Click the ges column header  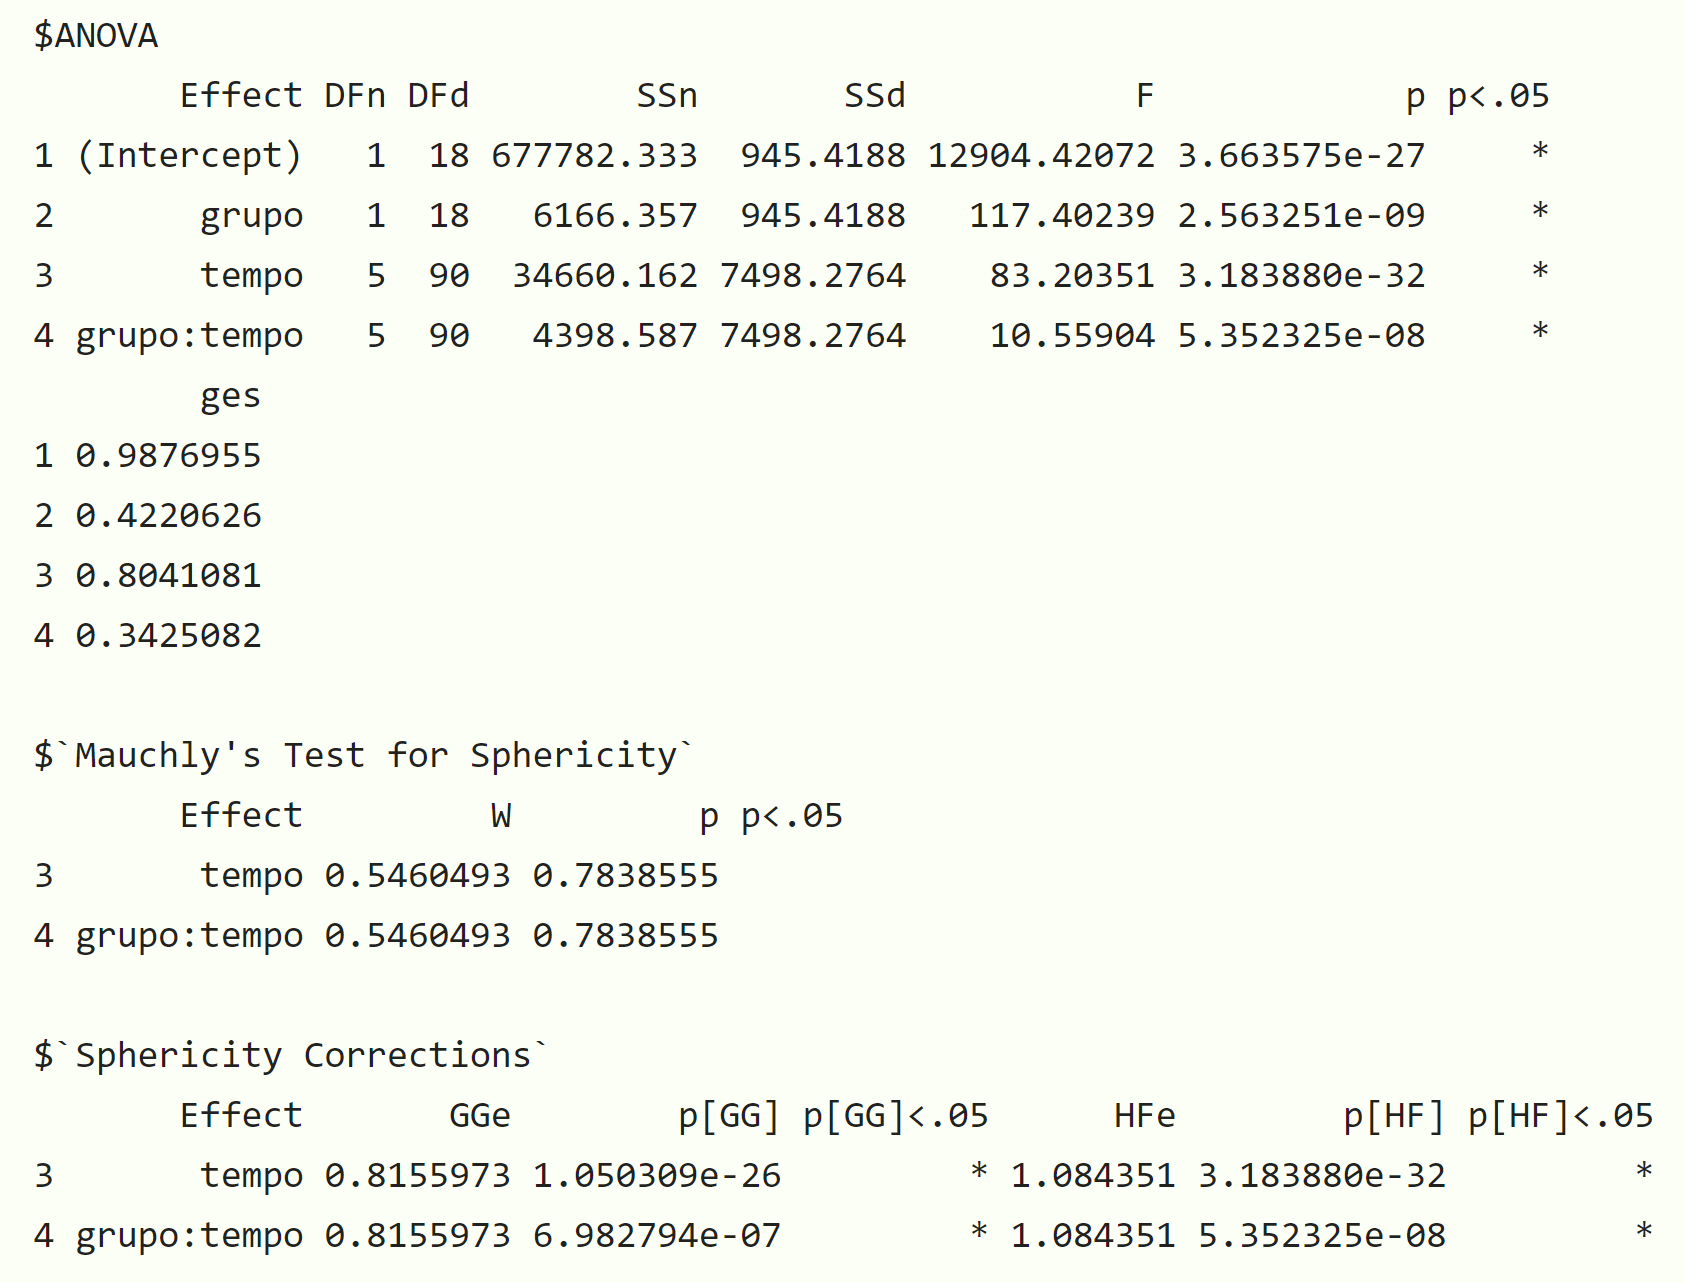point(230,398)
